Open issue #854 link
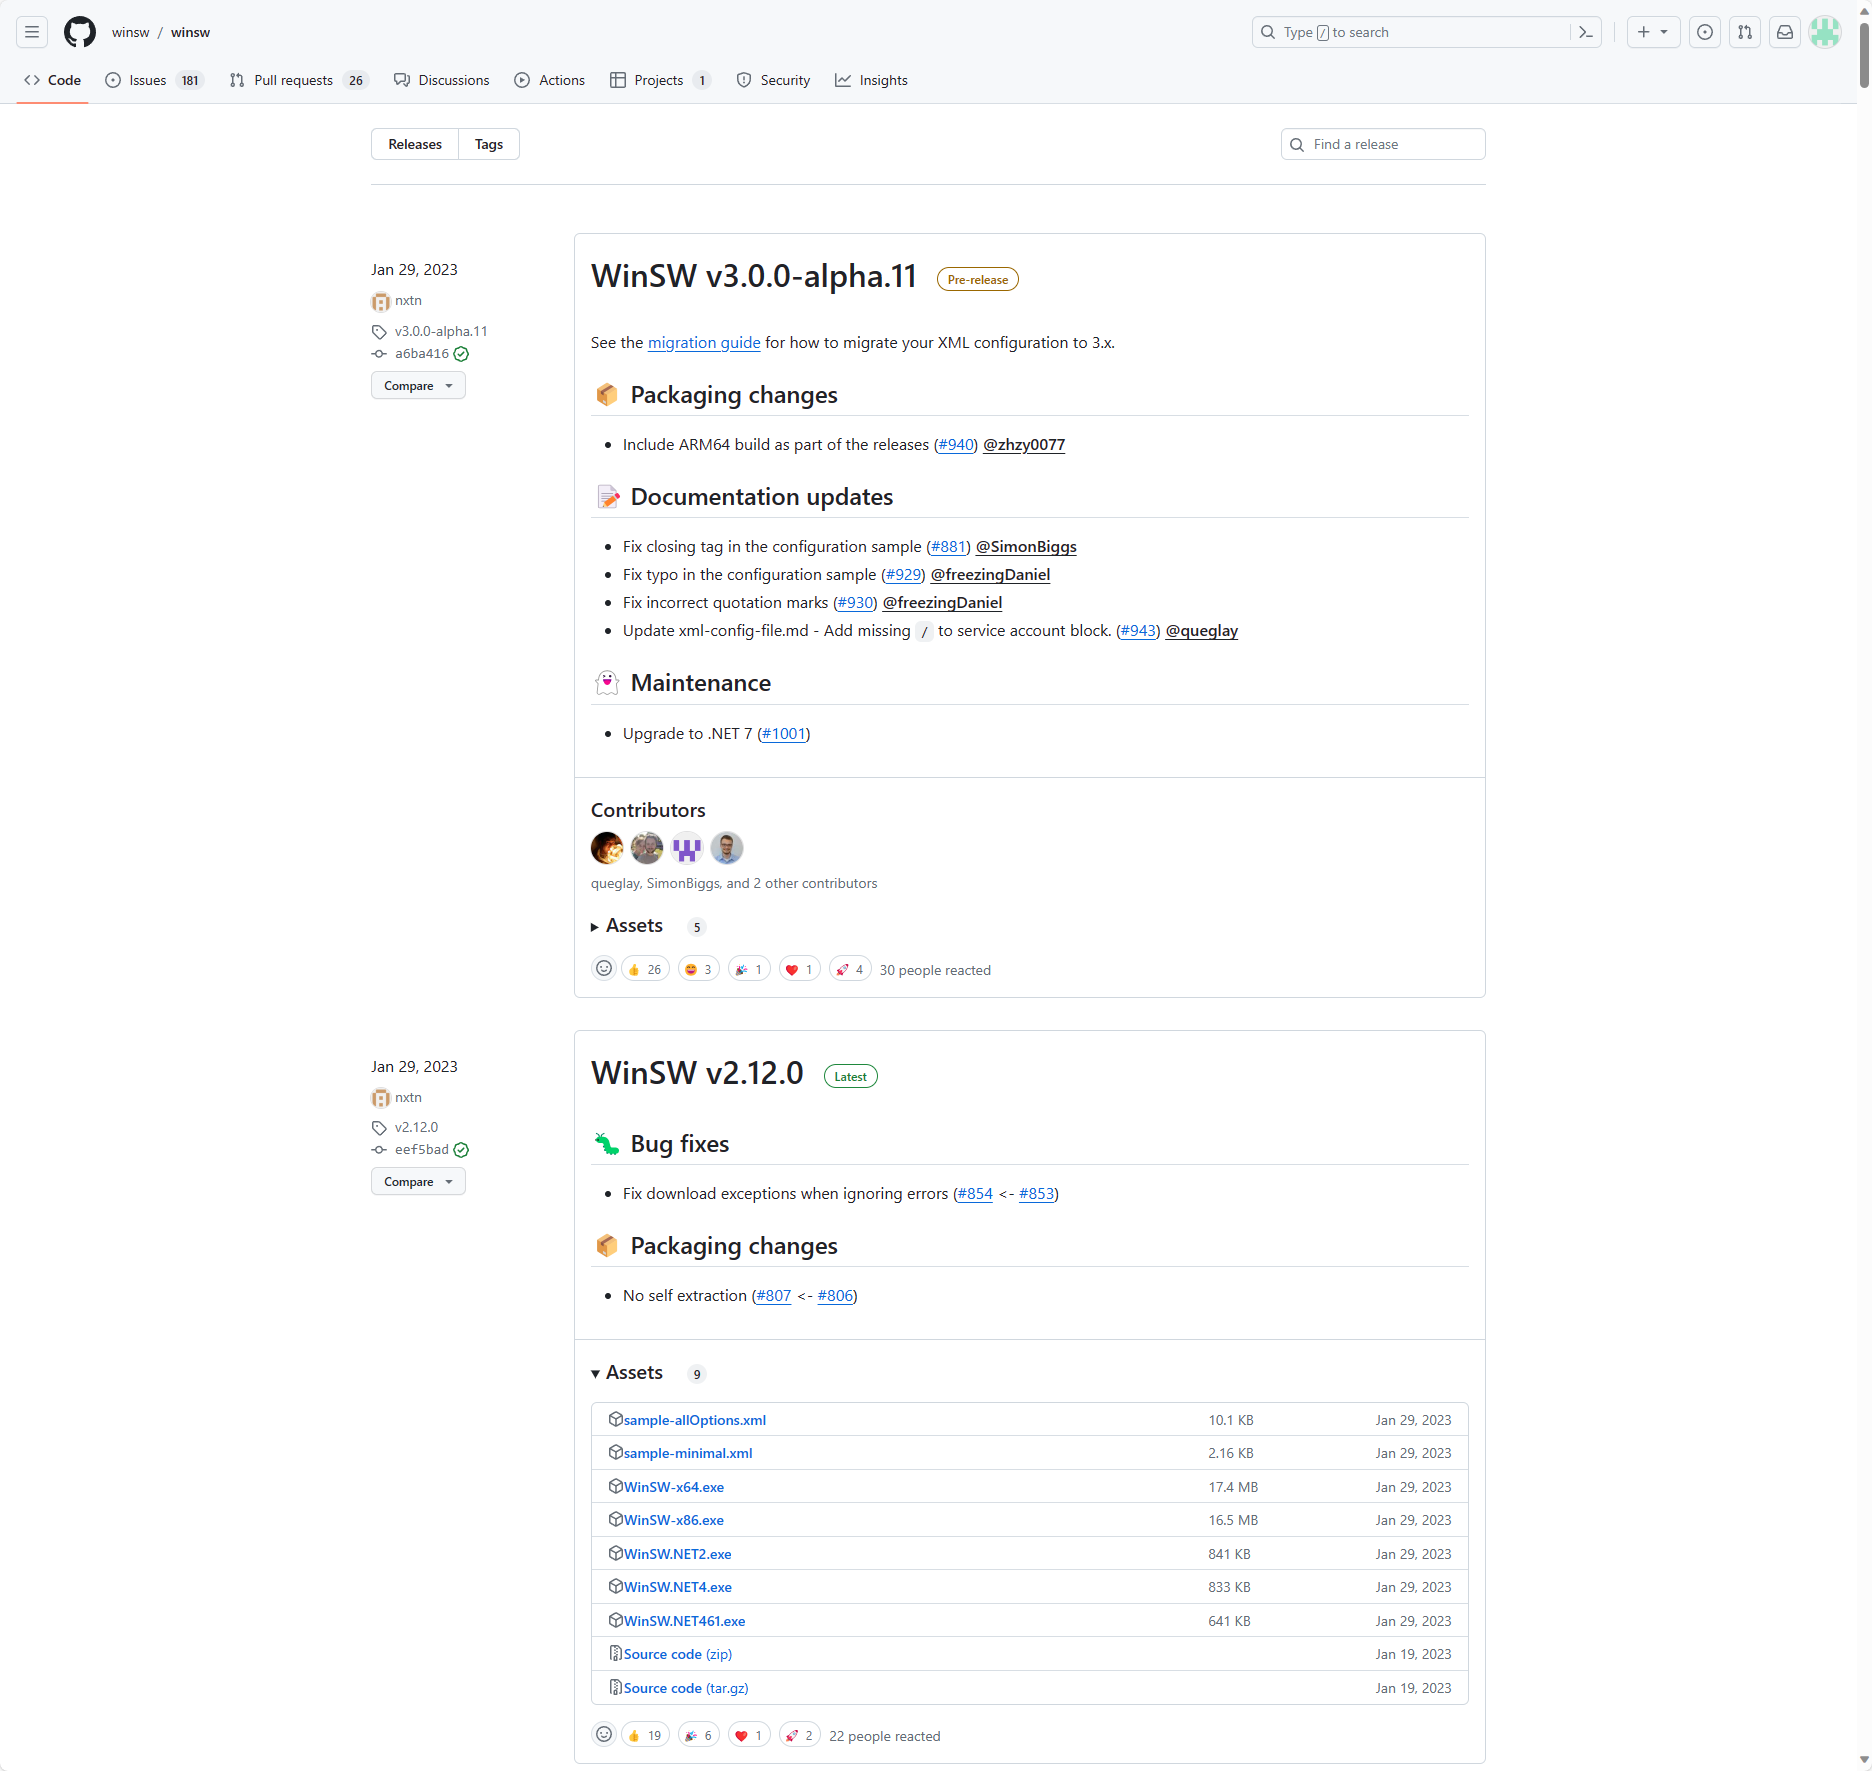Image resolution: width=1872 pixels, height=1771 pixels. 975,1194
